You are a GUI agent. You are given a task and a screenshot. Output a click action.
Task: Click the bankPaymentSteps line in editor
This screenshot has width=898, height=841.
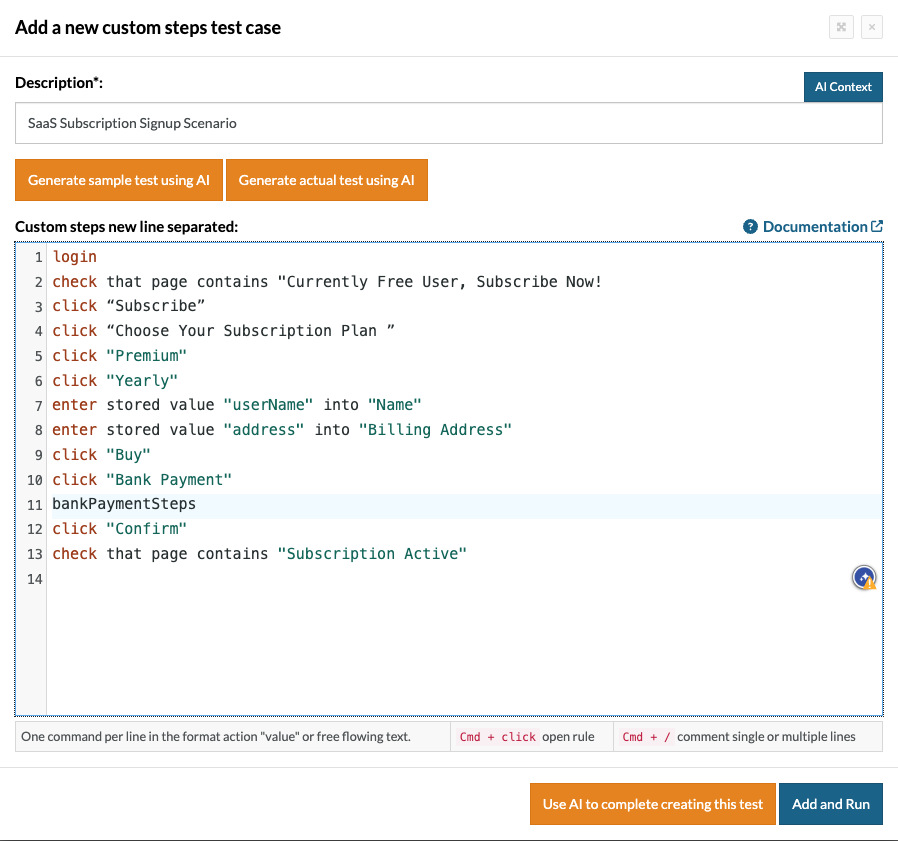coord(124,504)
